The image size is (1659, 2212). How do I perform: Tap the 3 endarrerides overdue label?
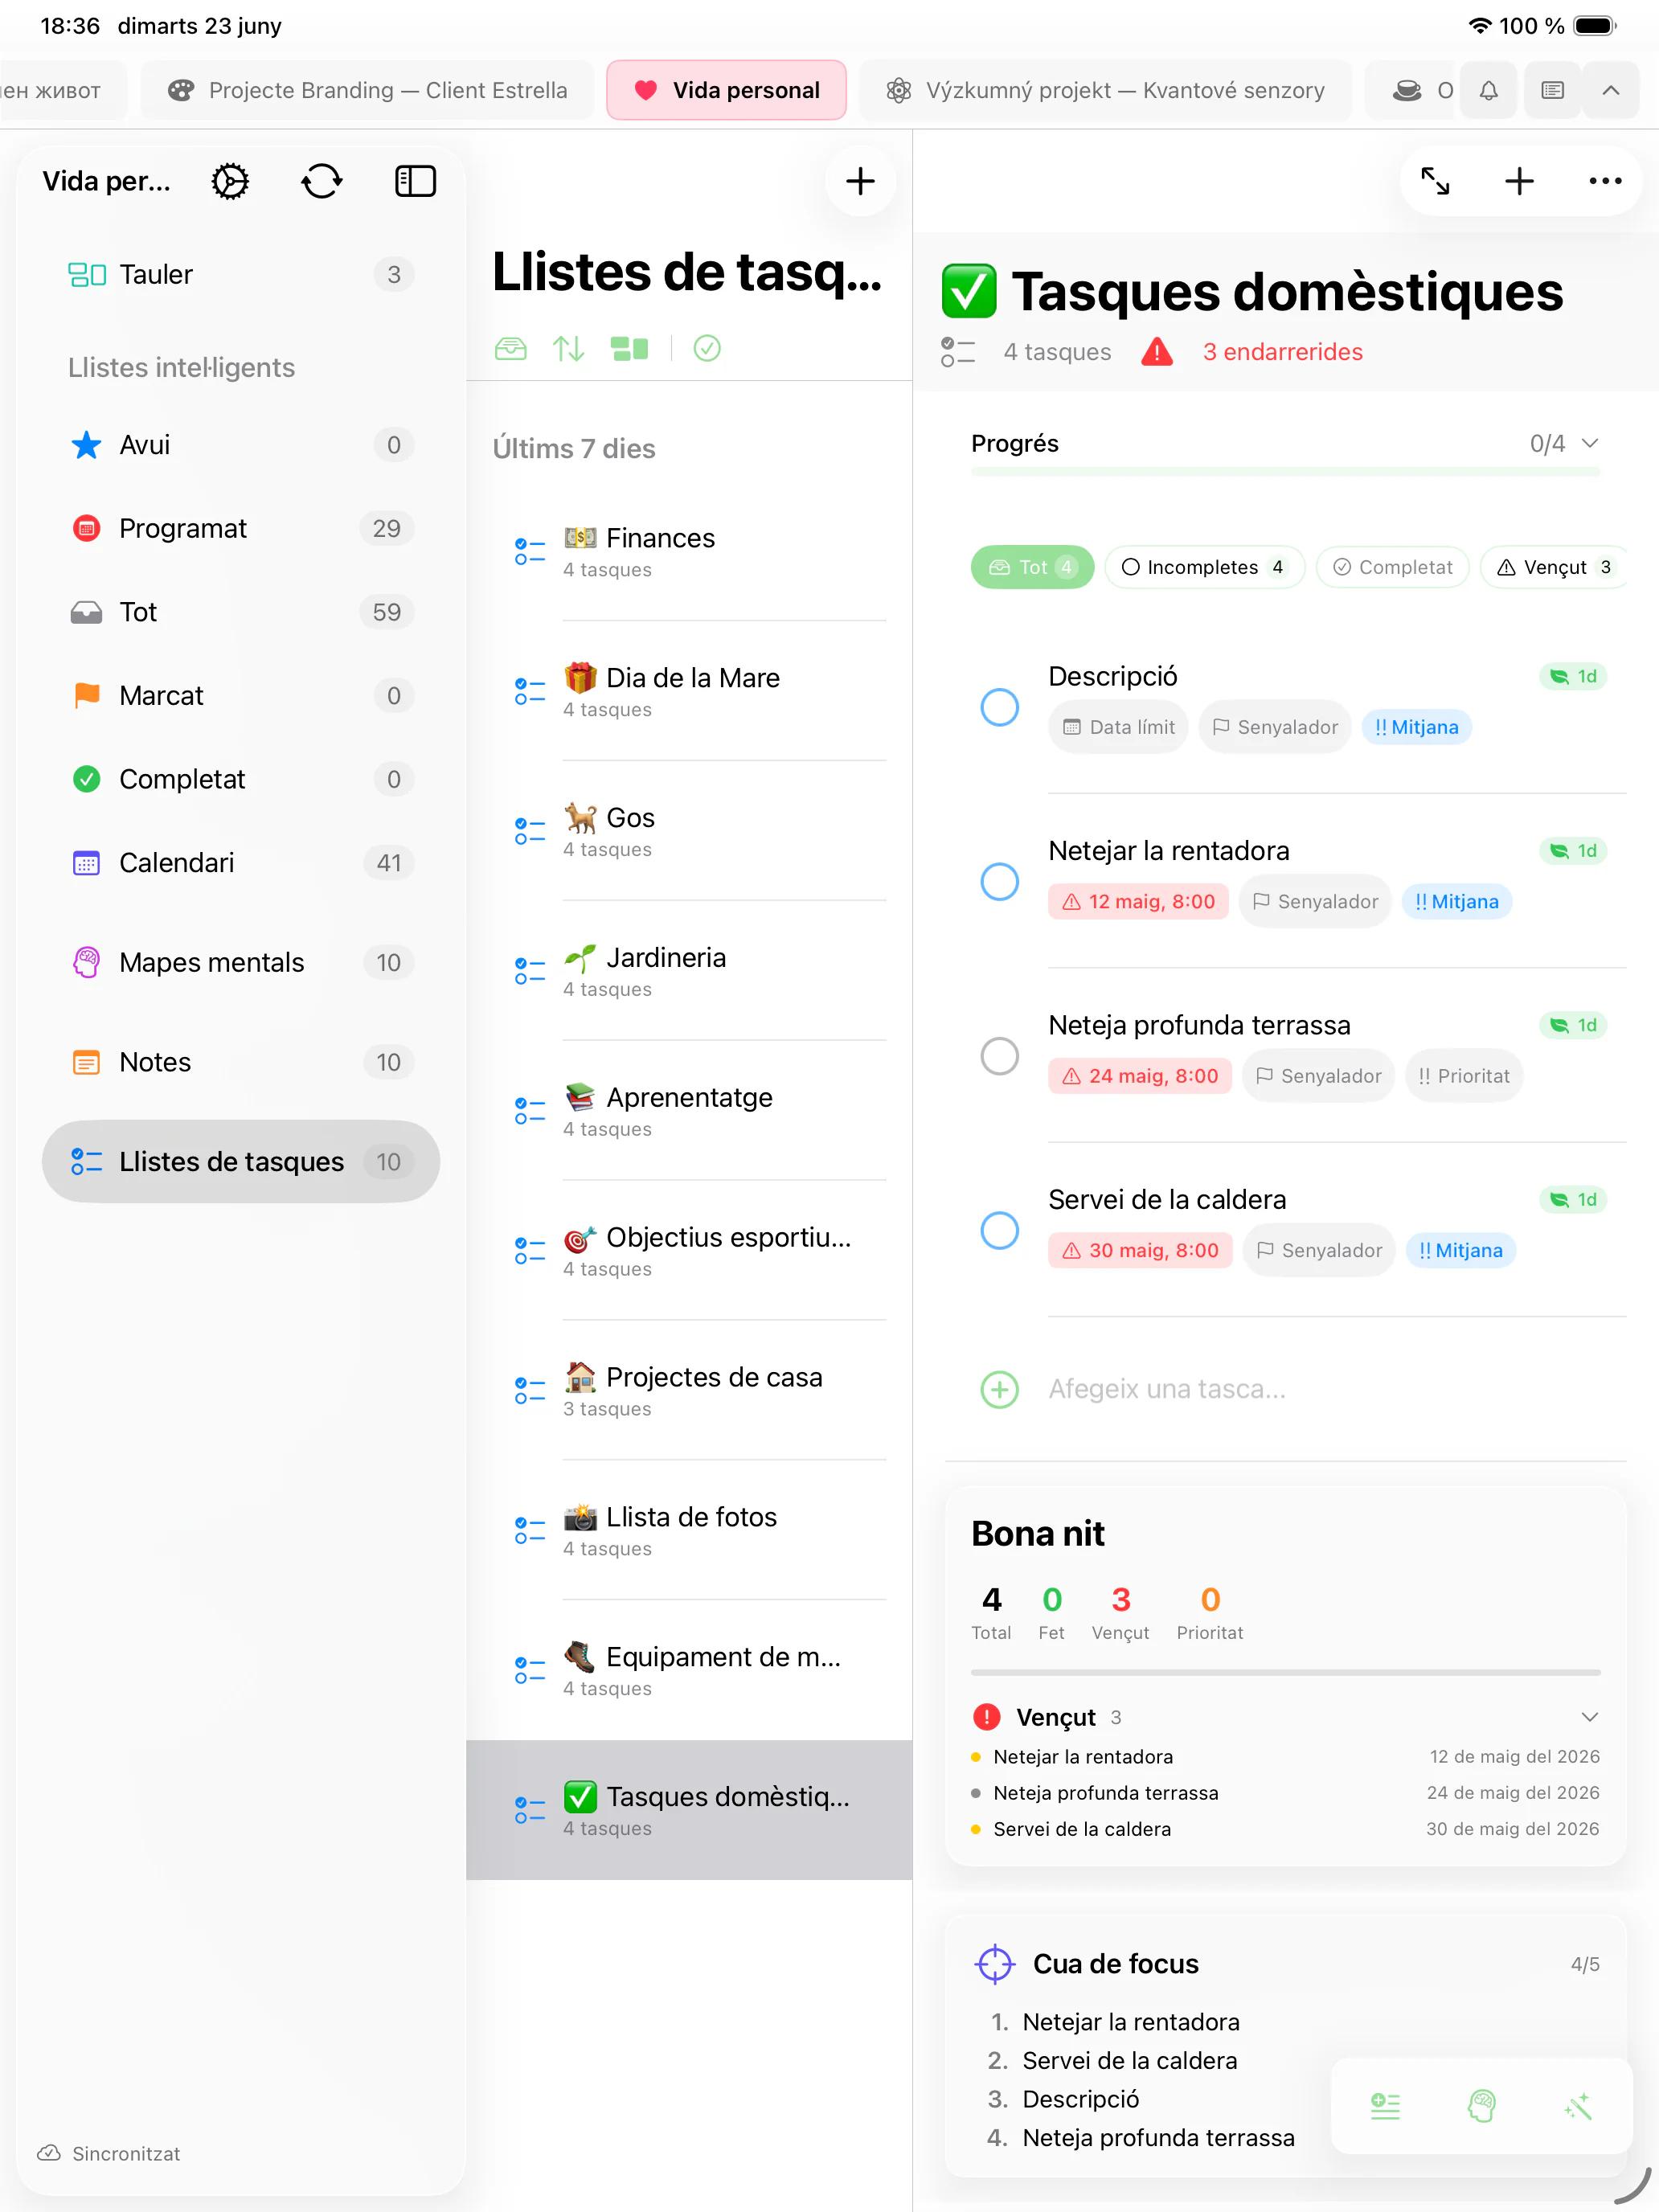click(x=1282, y=352)
